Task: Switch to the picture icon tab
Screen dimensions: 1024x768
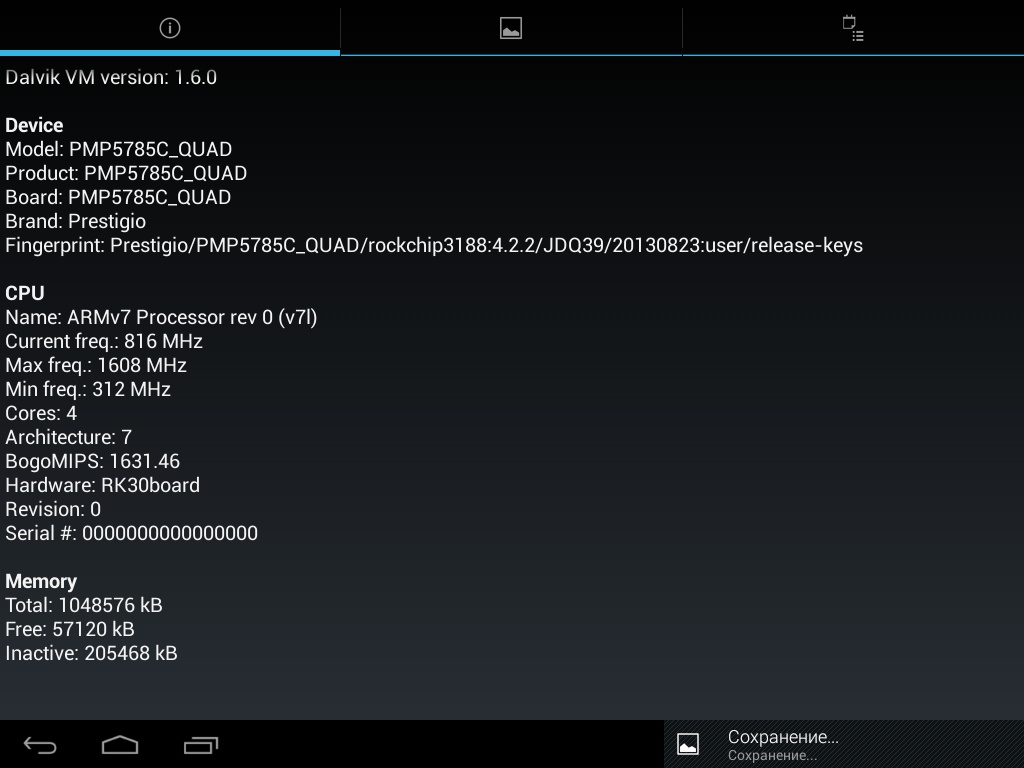Action: tap(511, 28)
